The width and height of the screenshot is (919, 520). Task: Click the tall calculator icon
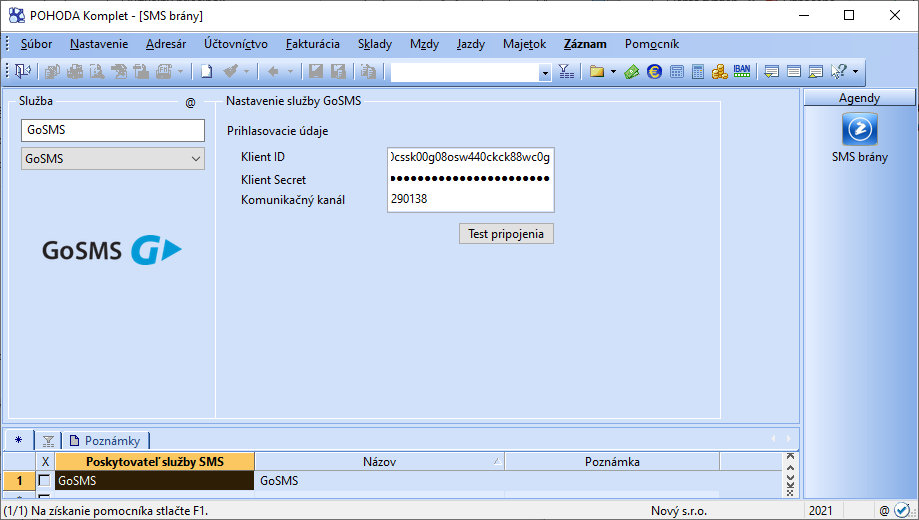(x=697, y=72)
